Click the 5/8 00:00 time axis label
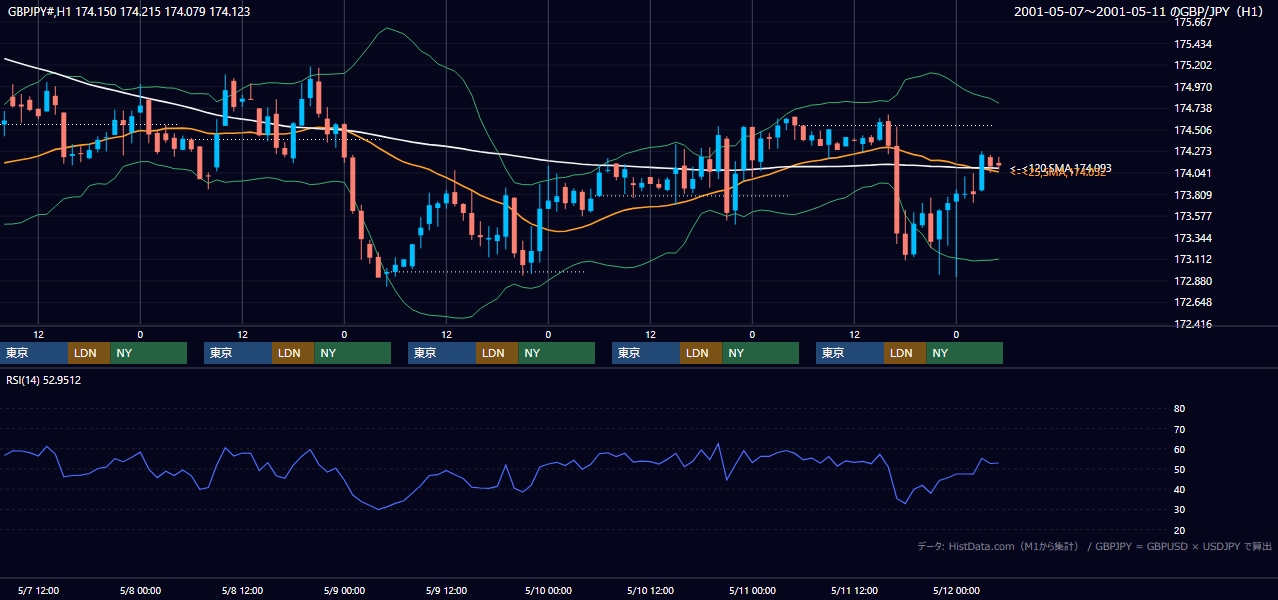Image resolution: width=1278 pixels, height=600 pixels. point(141,590)
